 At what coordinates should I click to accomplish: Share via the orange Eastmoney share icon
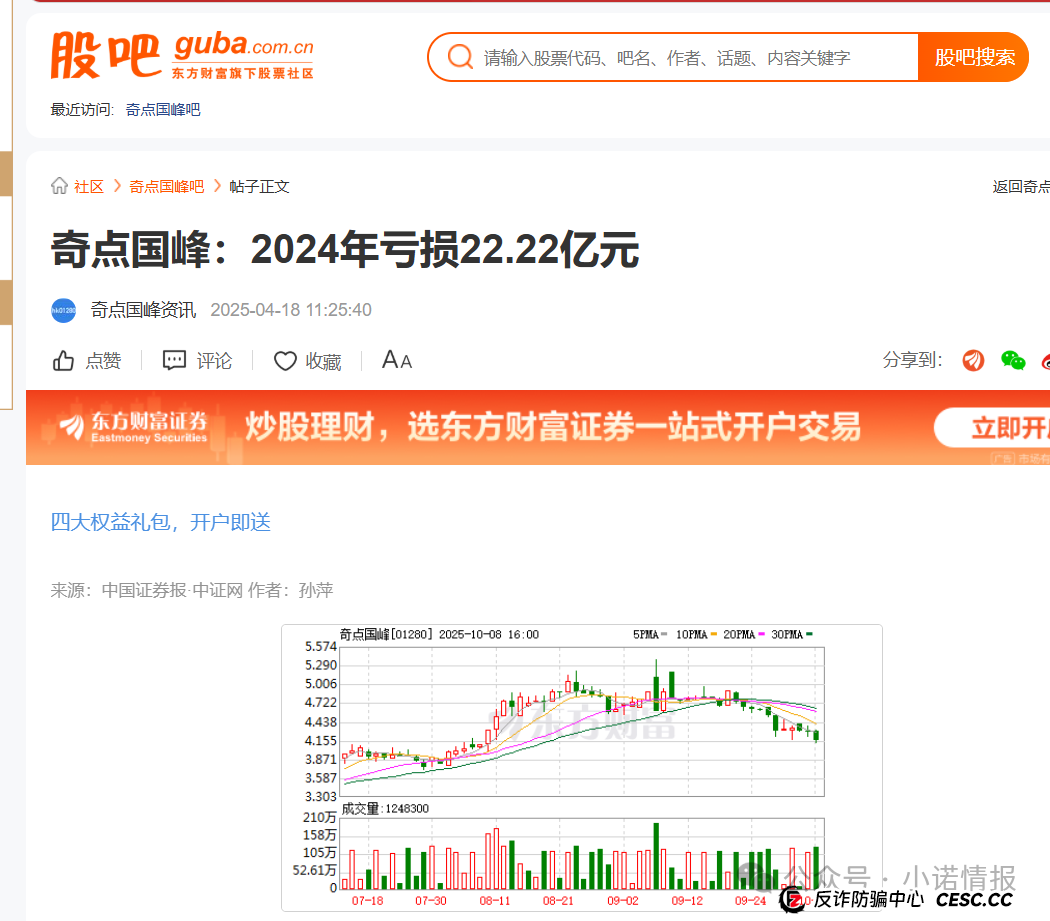(972, 360)
